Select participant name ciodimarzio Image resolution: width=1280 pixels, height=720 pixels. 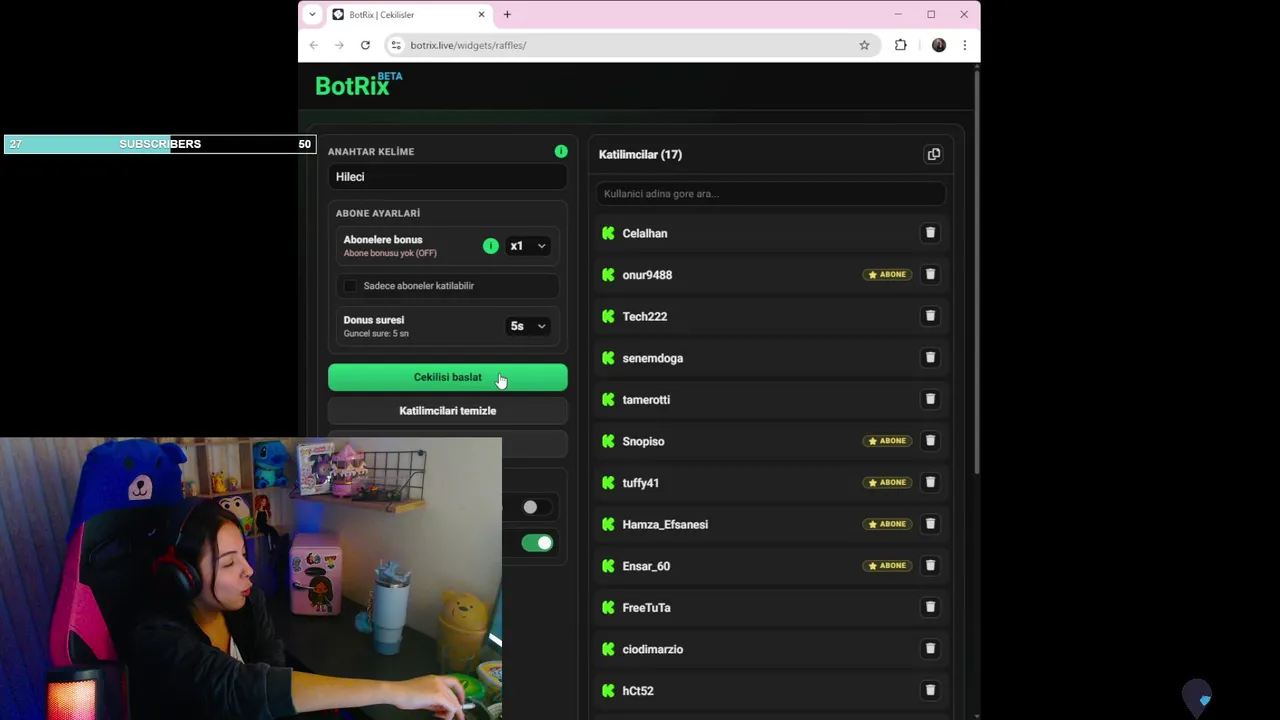tap(652, 649)
